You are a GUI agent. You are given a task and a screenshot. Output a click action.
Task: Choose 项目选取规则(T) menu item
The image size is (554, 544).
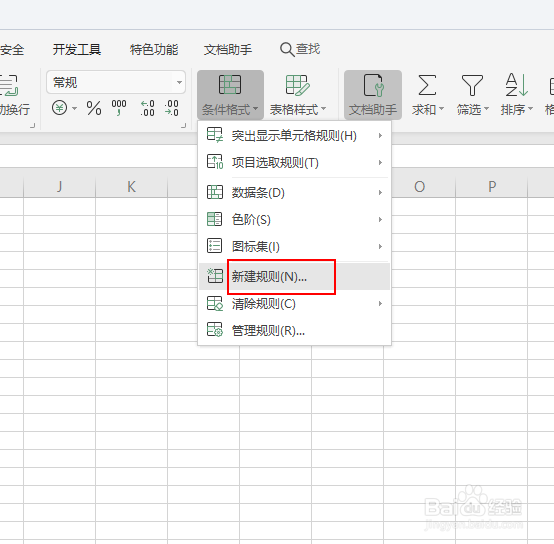click(294, 162)
